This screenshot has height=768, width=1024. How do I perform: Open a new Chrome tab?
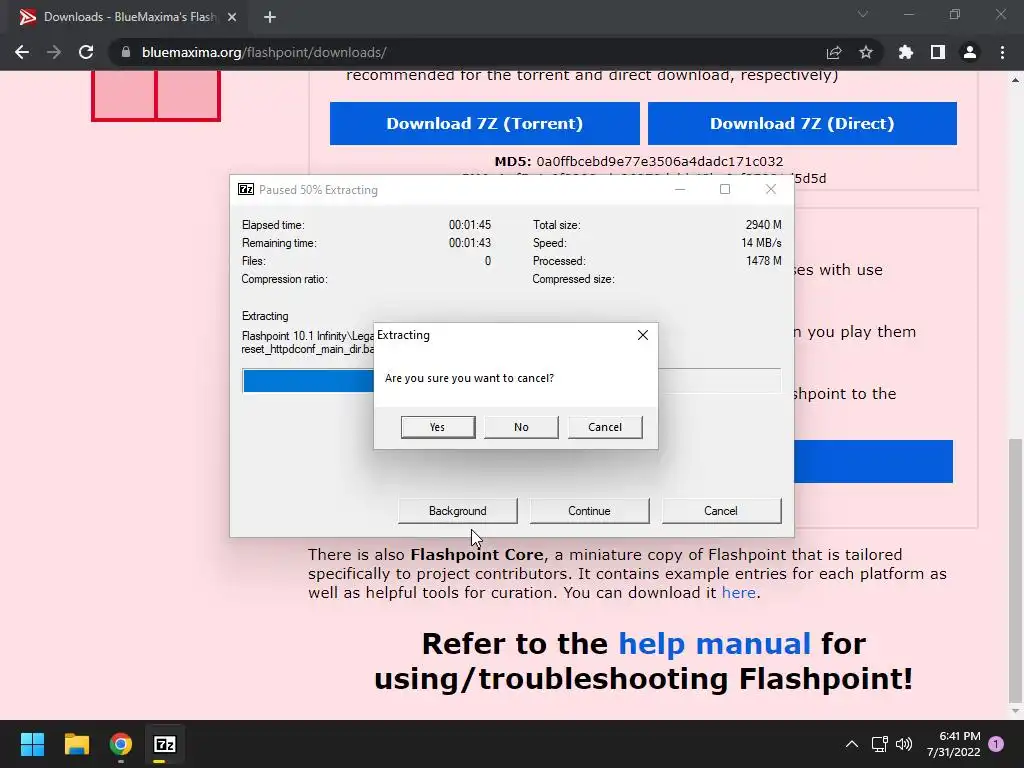(x=270, y=17)
